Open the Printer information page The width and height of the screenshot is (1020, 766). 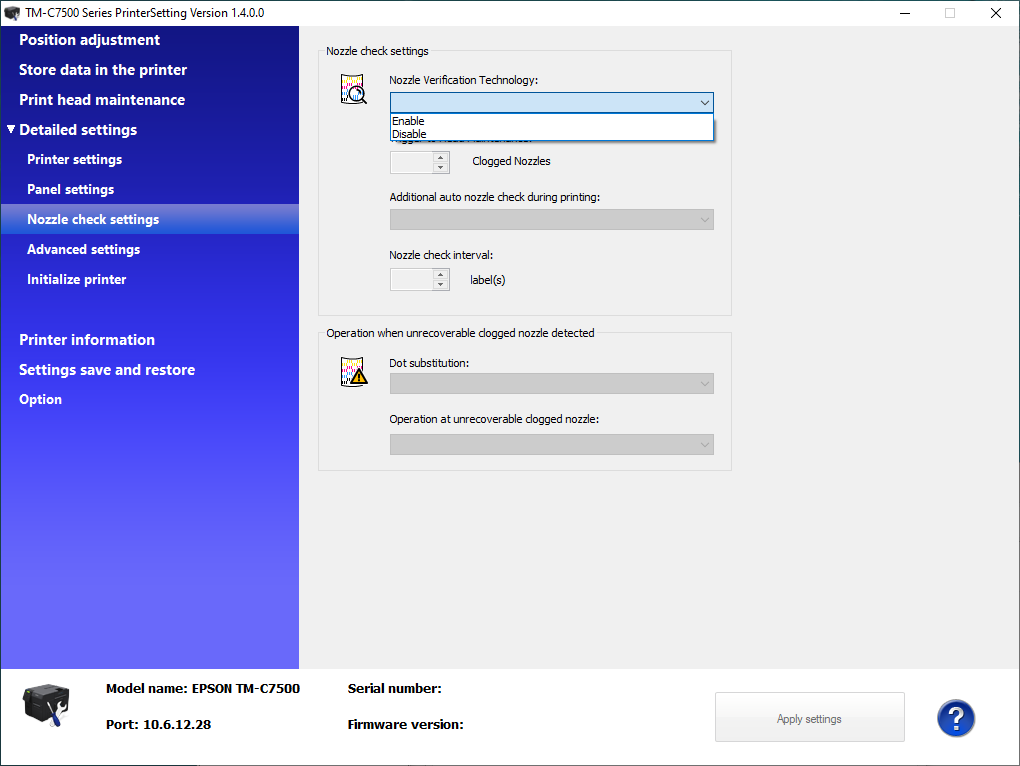(x=87, y=340)
